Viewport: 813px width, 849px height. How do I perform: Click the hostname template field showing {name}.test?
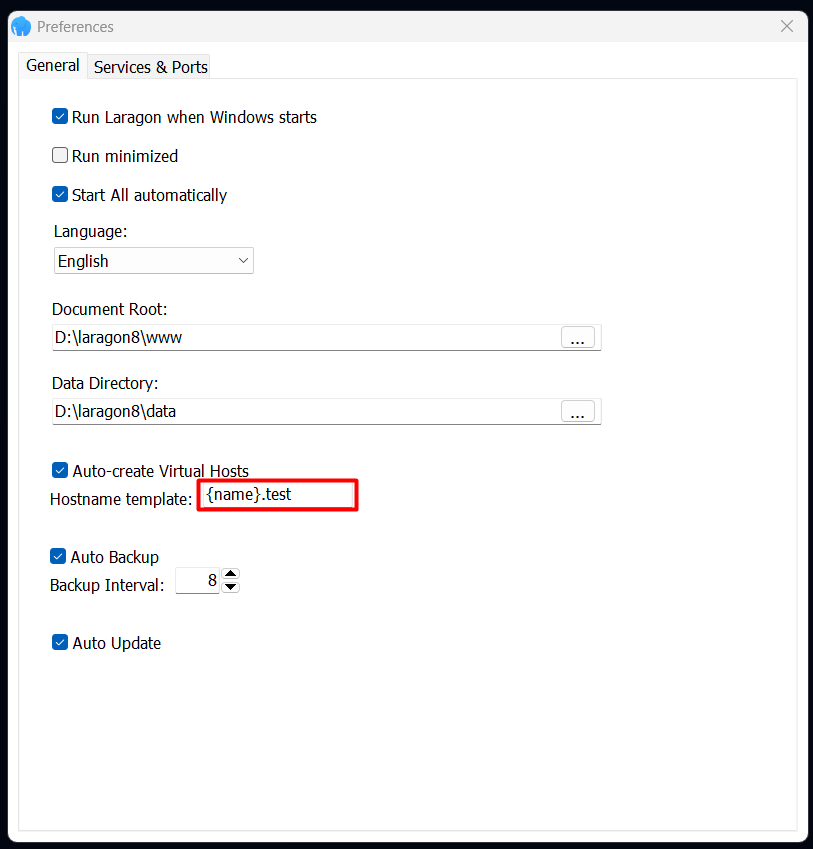[x=277, y=494]
